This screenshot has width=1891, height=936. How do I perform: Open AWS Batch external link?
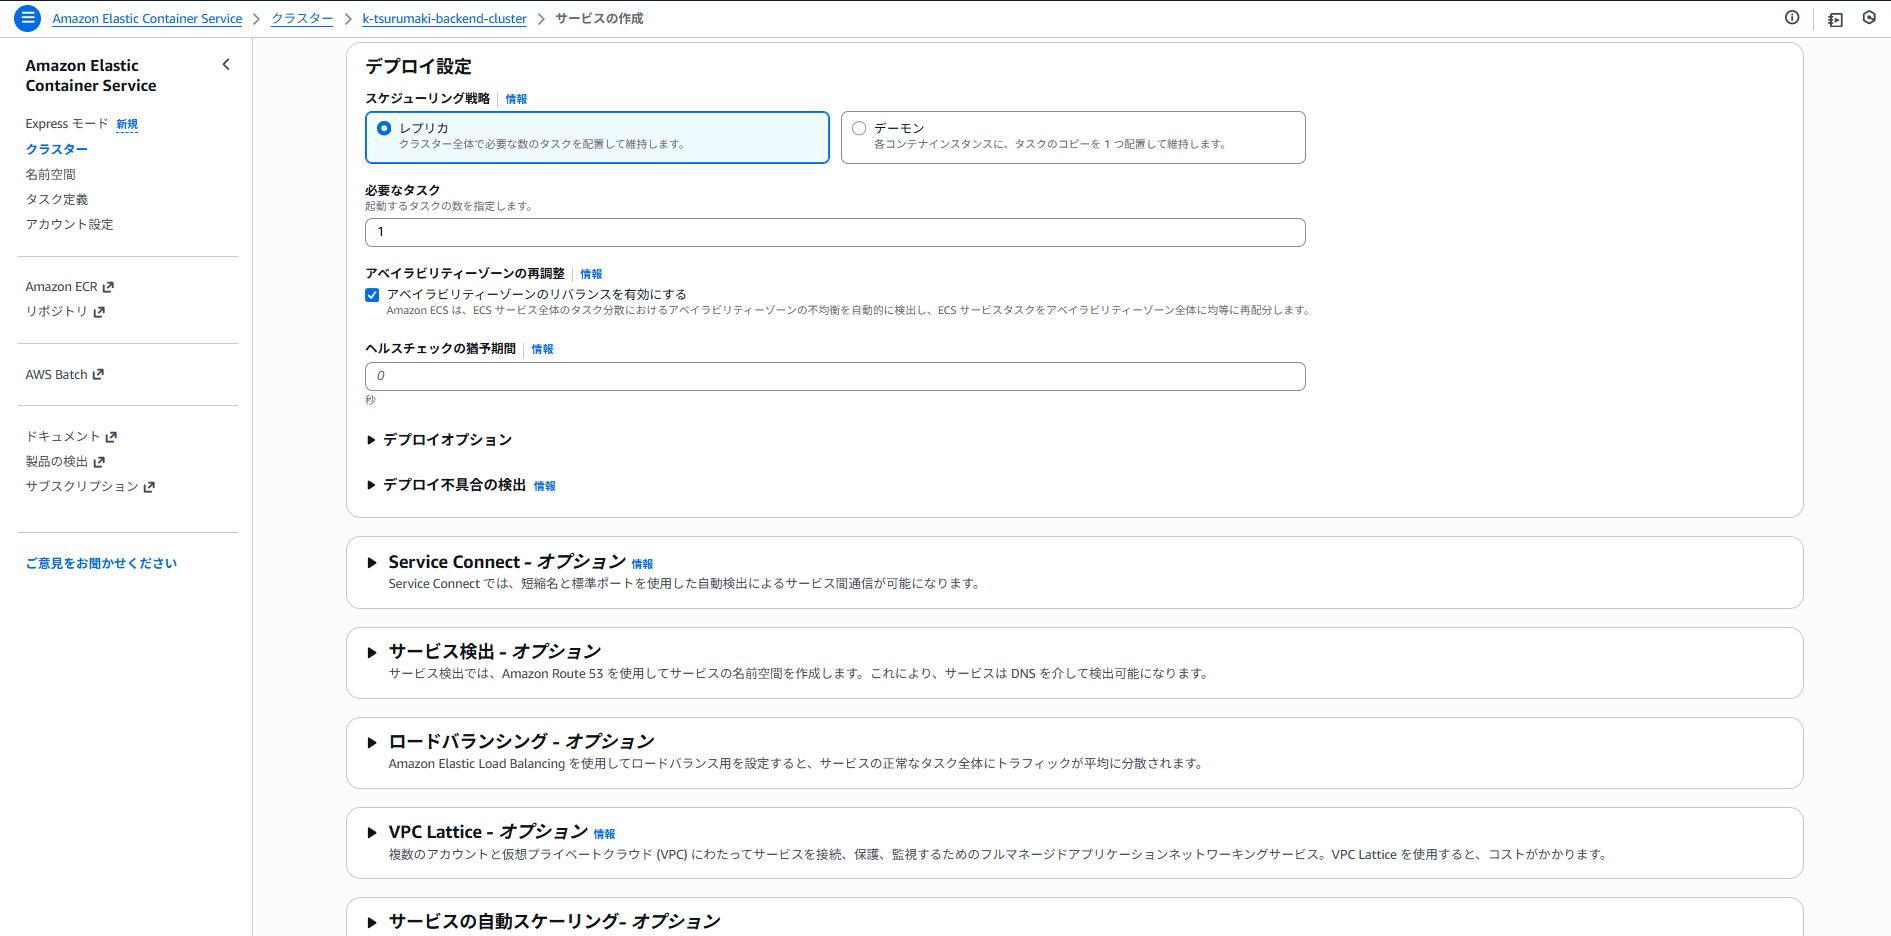point(98,374)
